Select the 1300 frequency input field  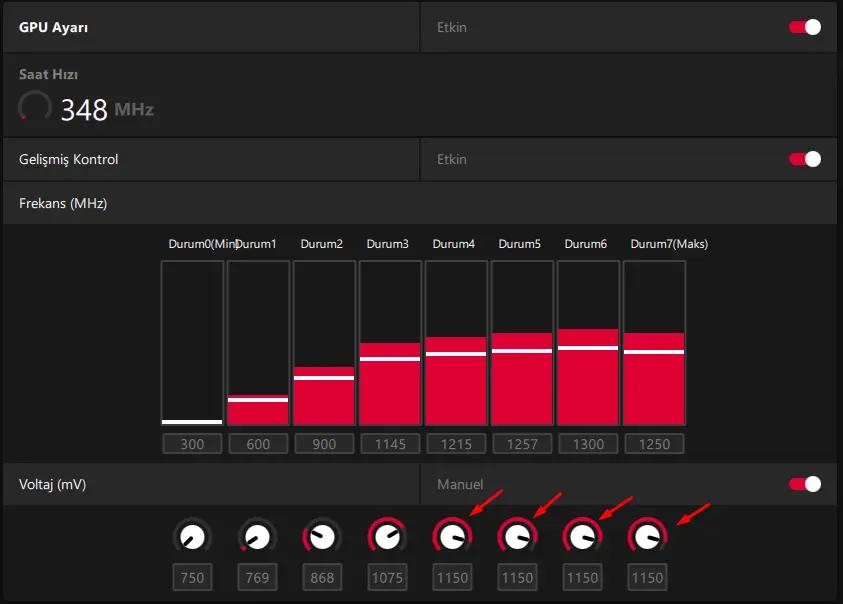click(x=588, y=444)
